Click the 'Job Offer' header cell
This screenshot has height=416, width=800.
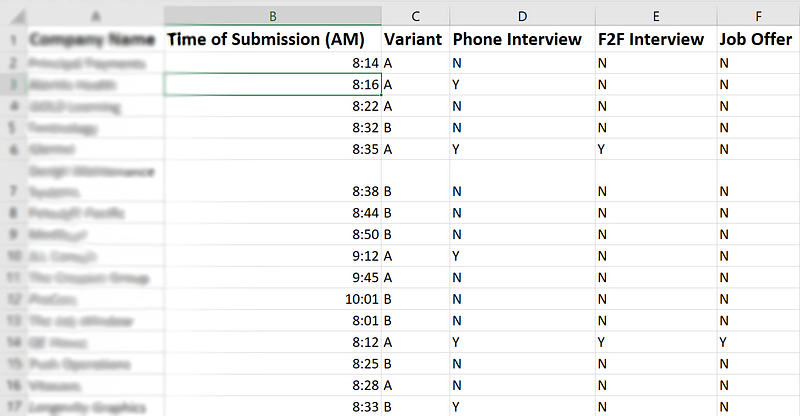point(758,39)
